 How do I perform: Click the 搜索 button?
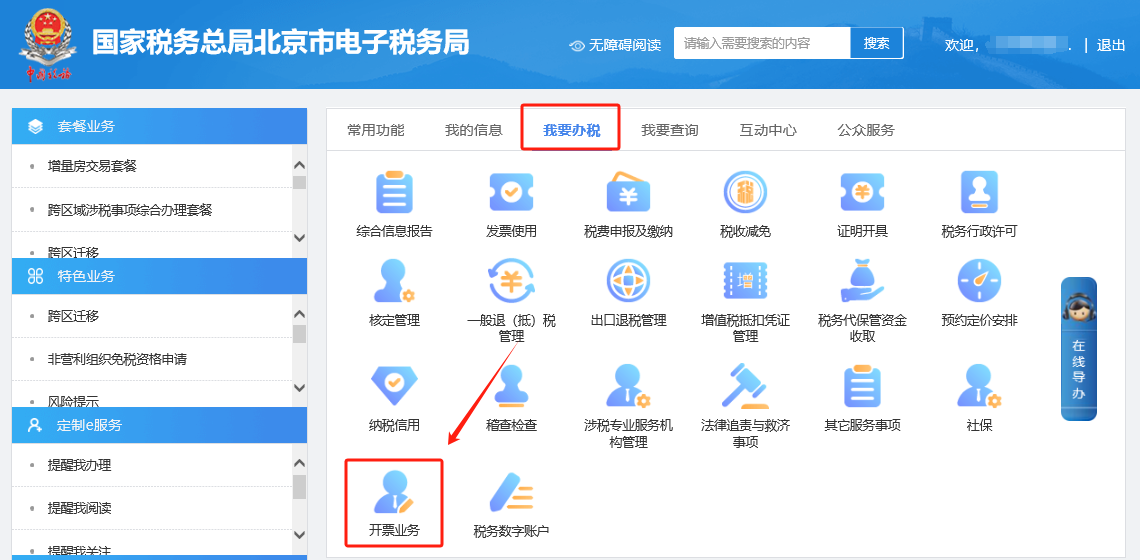(x=877, y=43)
